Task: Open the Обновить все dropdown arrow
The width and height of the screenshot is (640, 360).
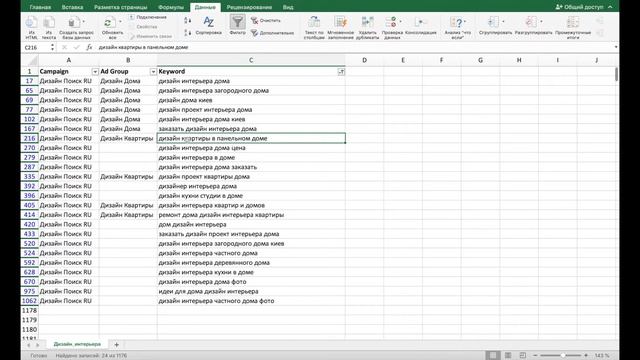Action: pyautogui.click(x=120, y=22)
